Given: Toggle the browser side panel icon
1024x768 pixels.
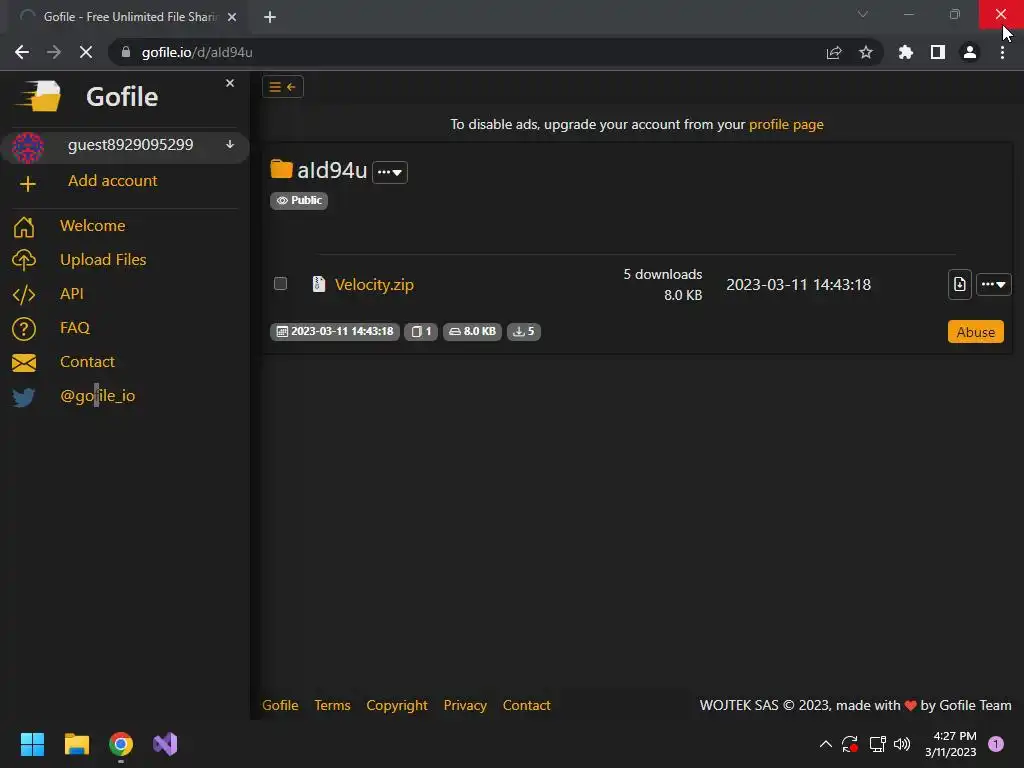Looking at the screenshot, I should coord(938,52).
